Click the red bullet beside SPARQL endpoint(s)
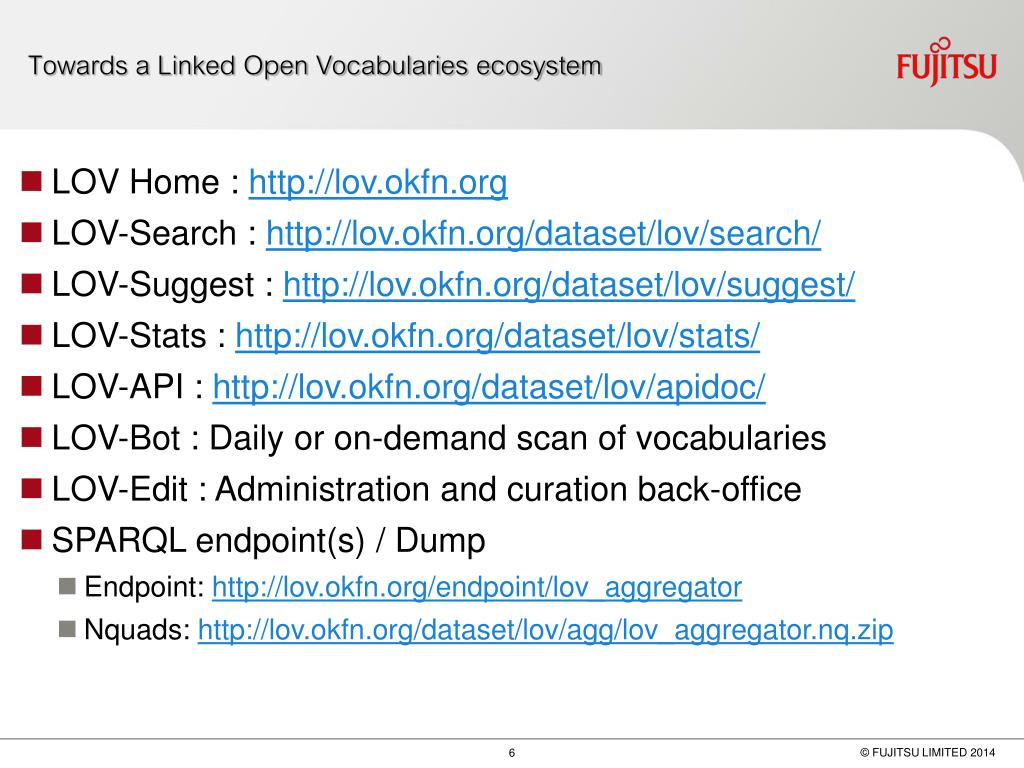Image resolution: width=1024 pixels, height=768 pixels. (x=31, y=540)
